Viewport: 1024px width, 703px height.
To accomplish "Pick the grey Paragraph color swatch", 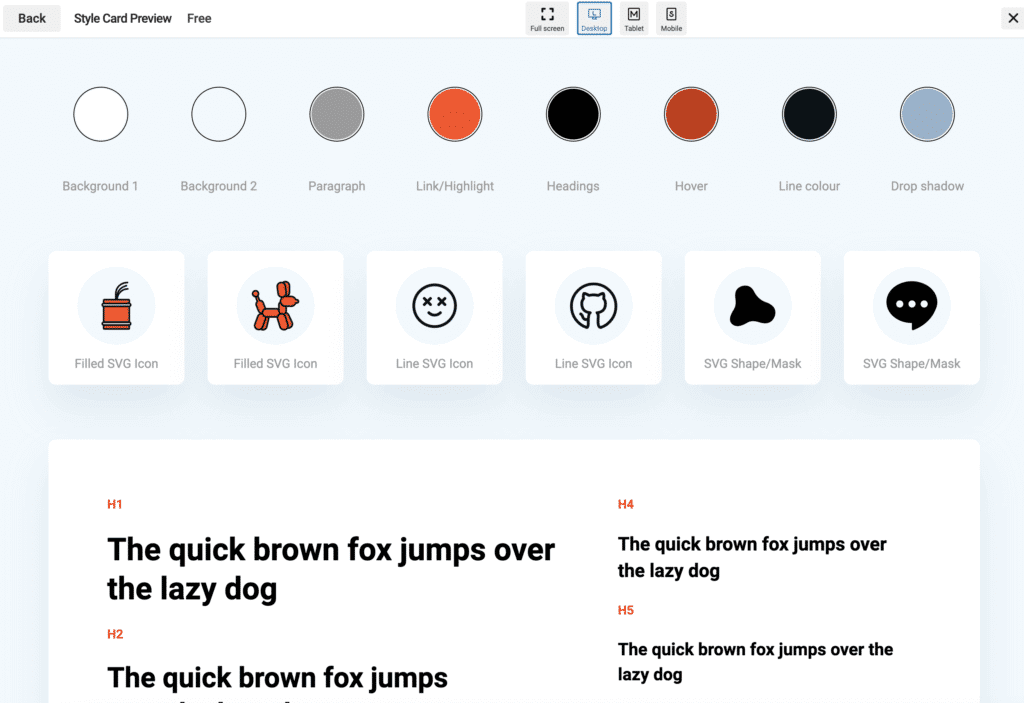I will (x=336, y=114).
